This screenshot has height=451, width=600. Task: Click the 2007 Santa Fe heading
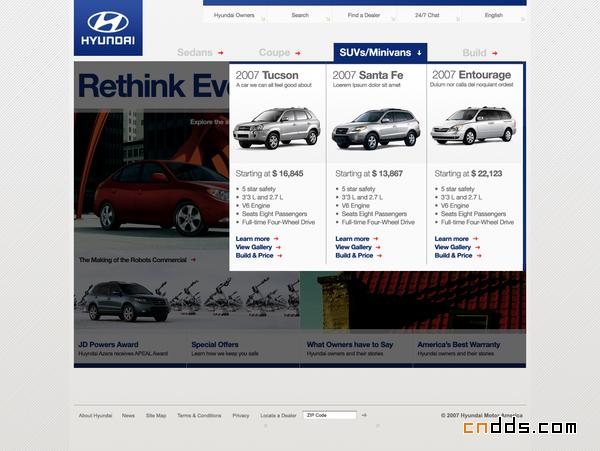(368, 75)
